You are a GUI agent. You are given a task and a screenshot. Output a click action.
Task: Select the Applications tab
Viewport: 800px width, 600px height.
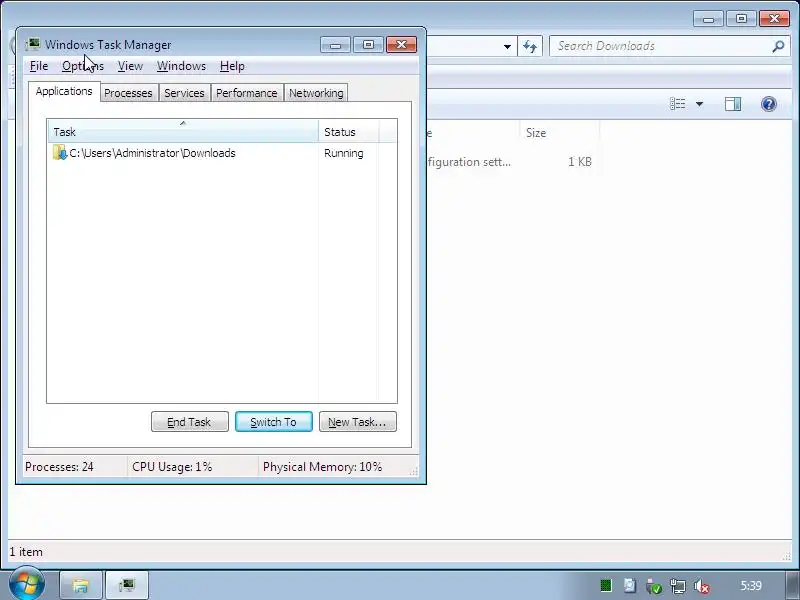(64, 91)
